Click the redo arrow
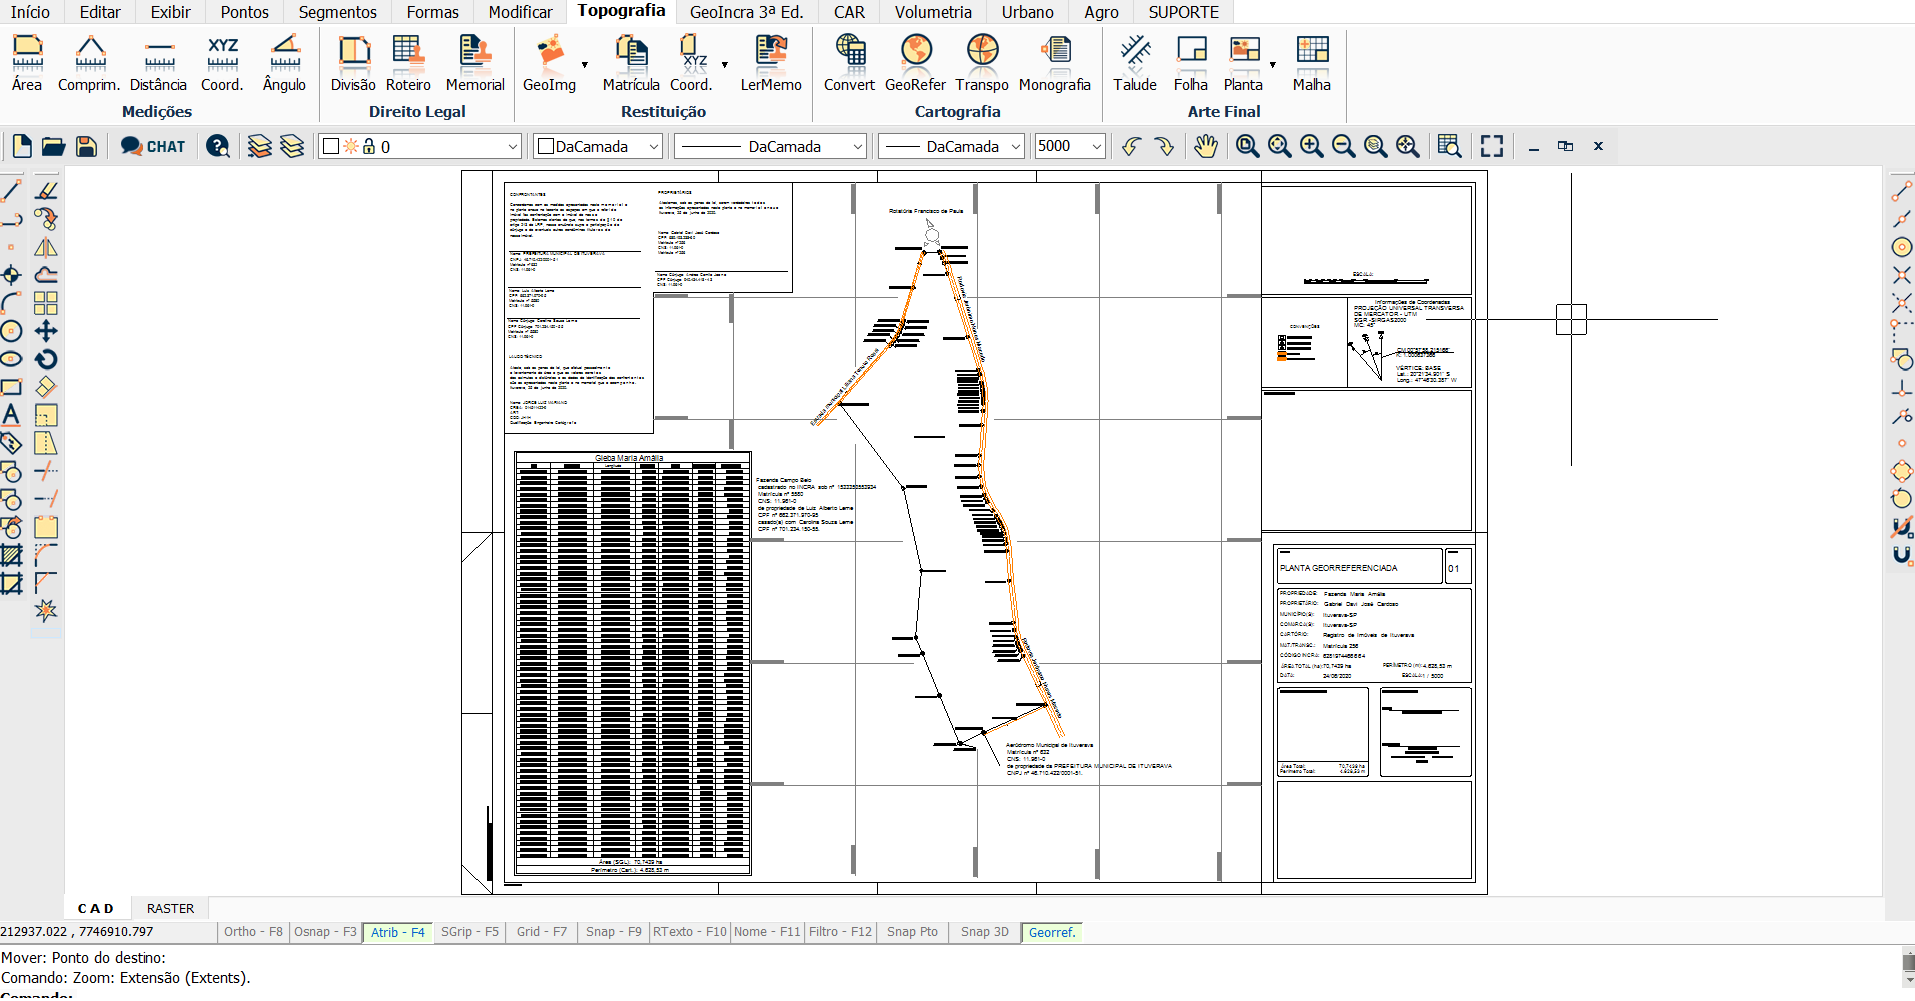Viewport: 1915px width, 1001px height. click(1163, 146)
